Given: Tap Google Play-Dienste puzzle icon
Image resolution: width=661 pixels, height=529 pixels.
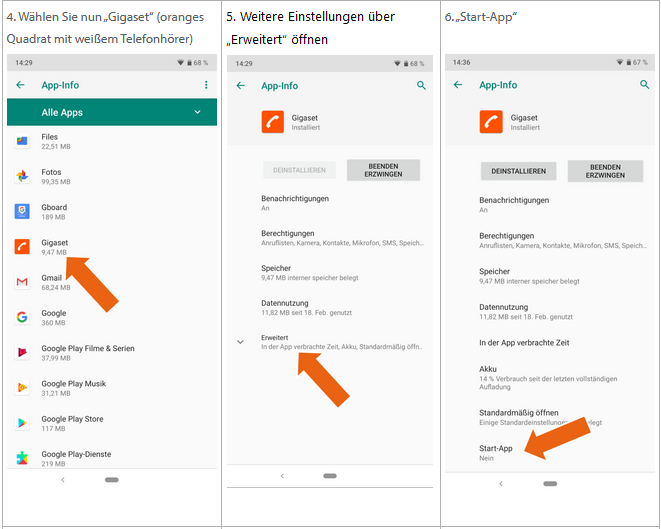Looking at the screenshot, I should [22, 458].
